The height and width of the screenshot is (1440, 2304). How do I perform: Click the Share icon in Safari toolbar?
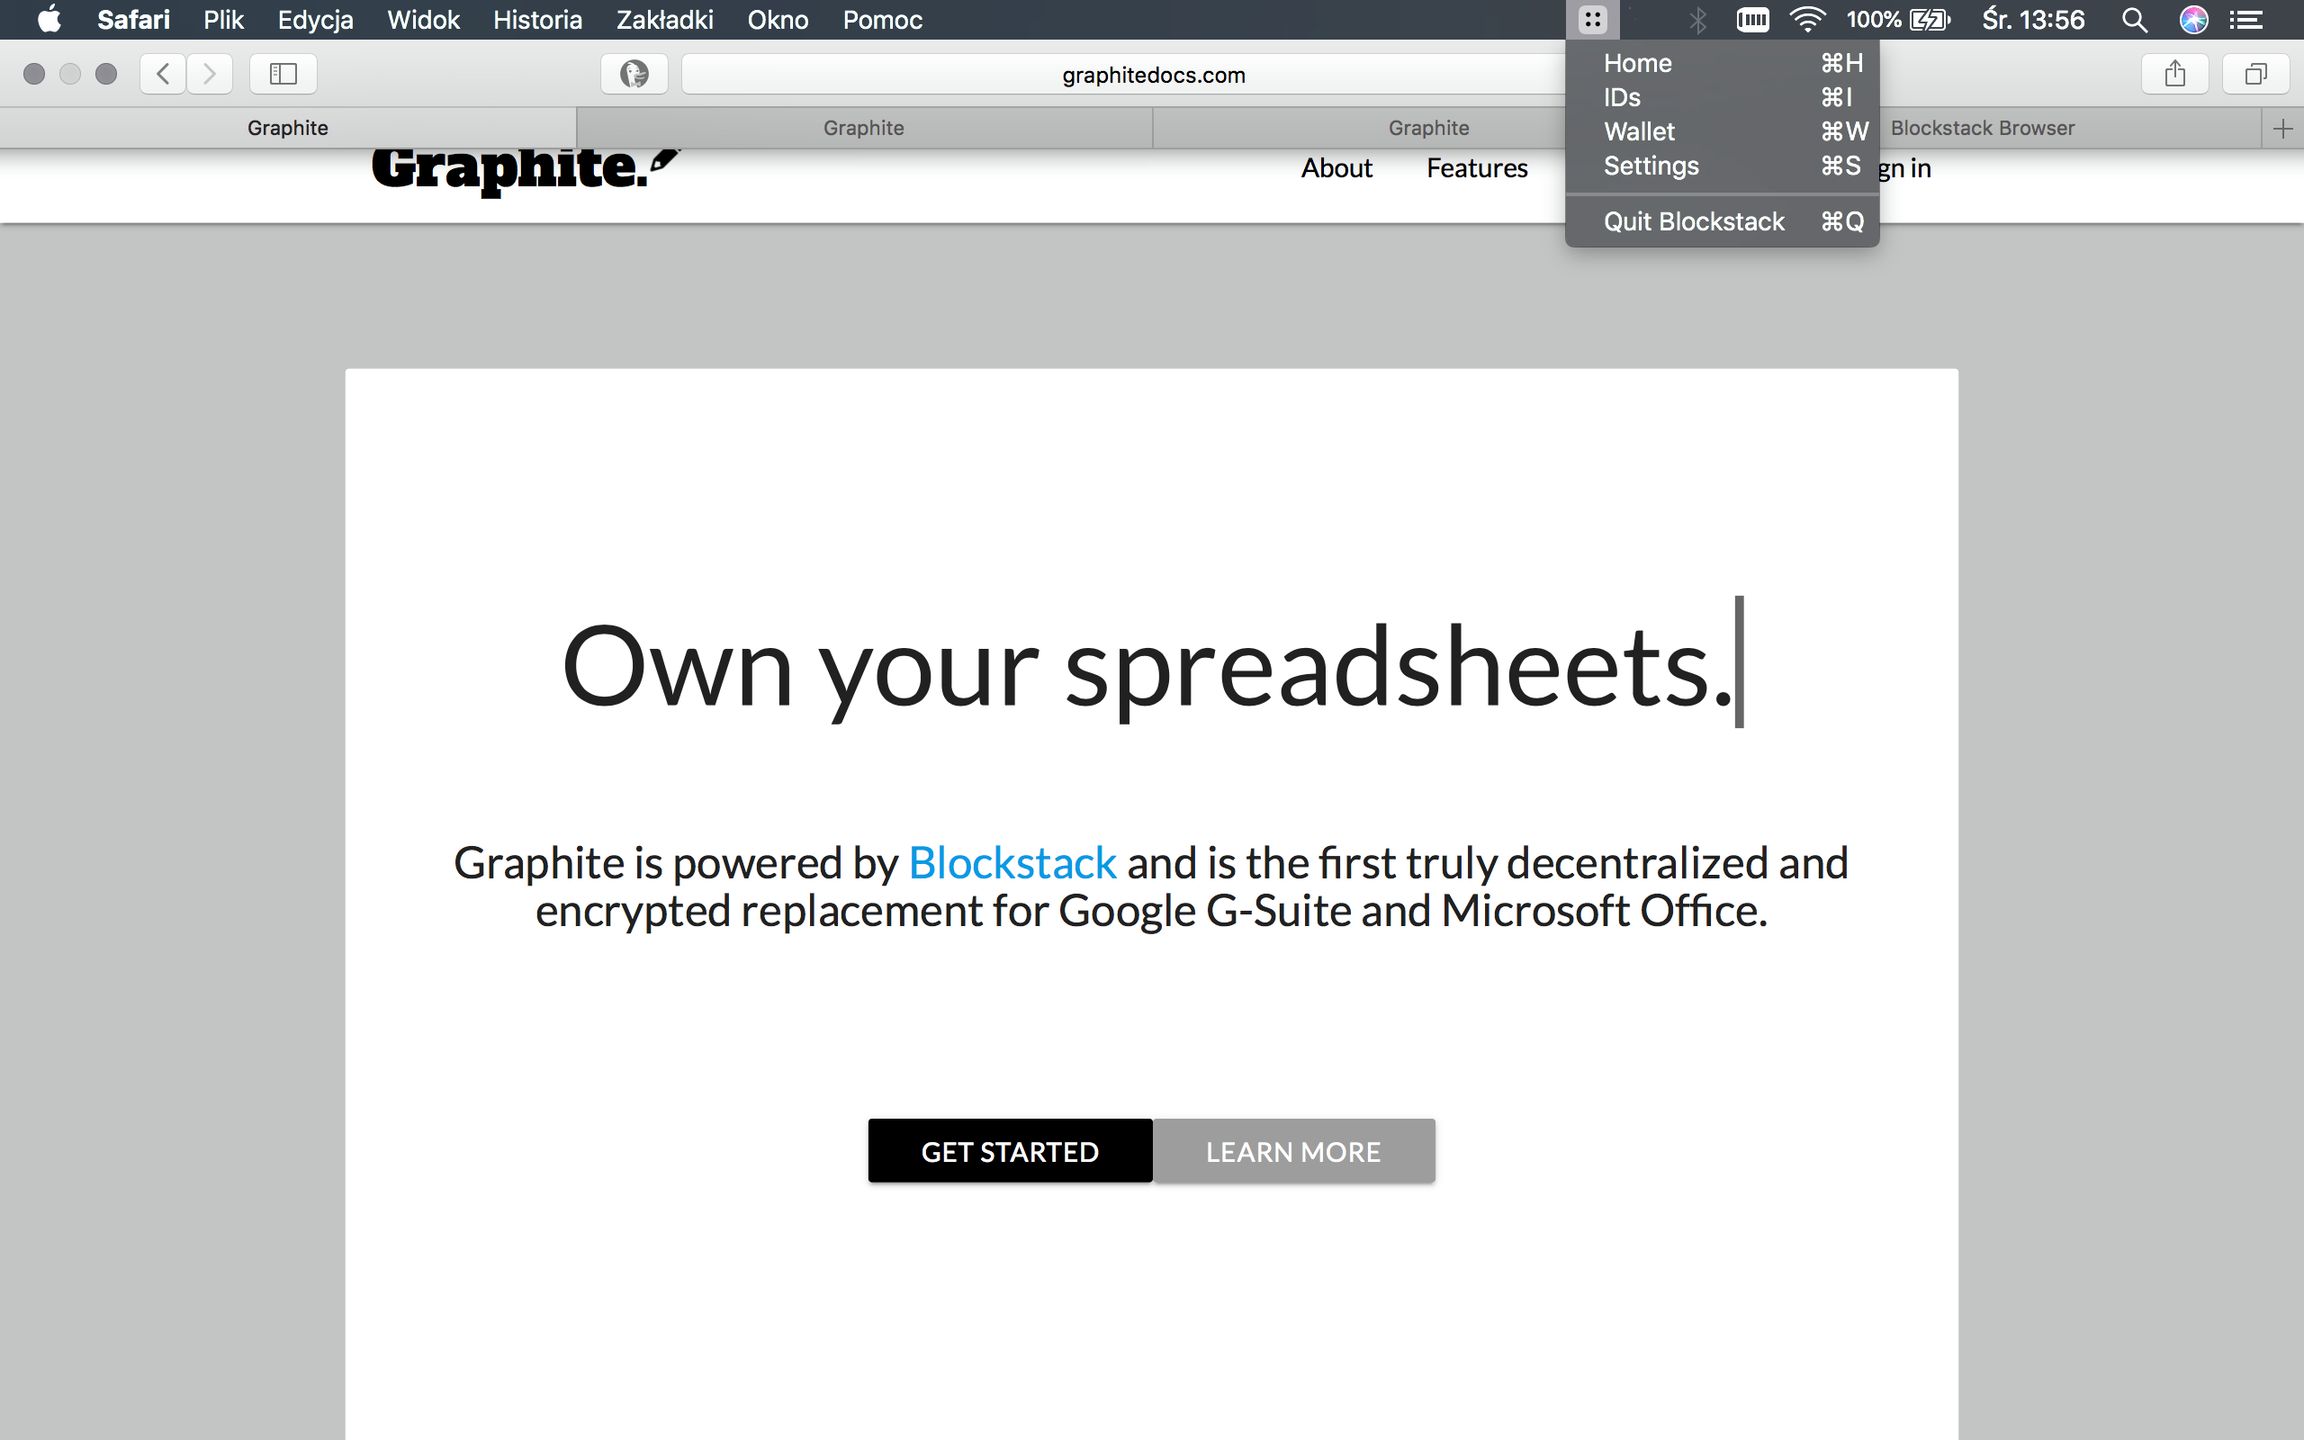click(x=2176, y=73)
